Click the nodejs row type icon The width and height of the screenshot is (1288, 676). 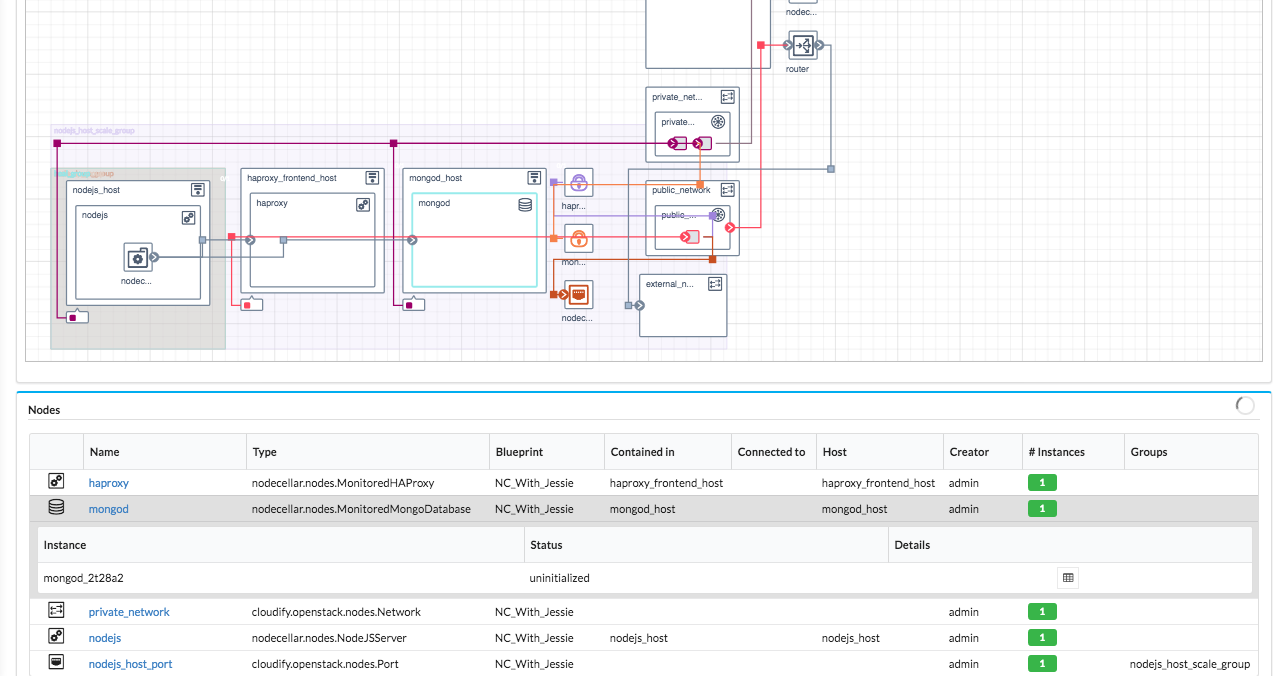(x=56, y=636)
